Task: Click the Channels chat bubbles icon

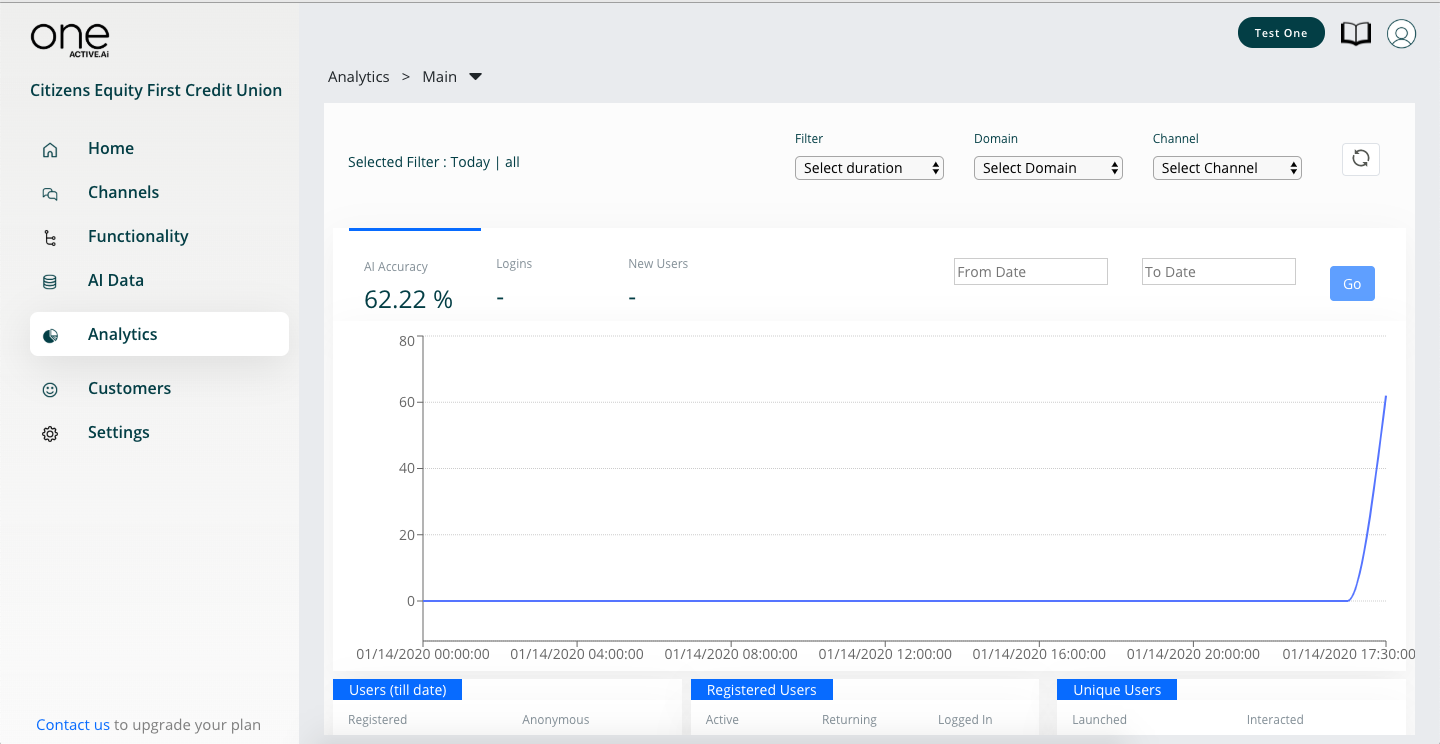Action: click(x=50, y=194)
